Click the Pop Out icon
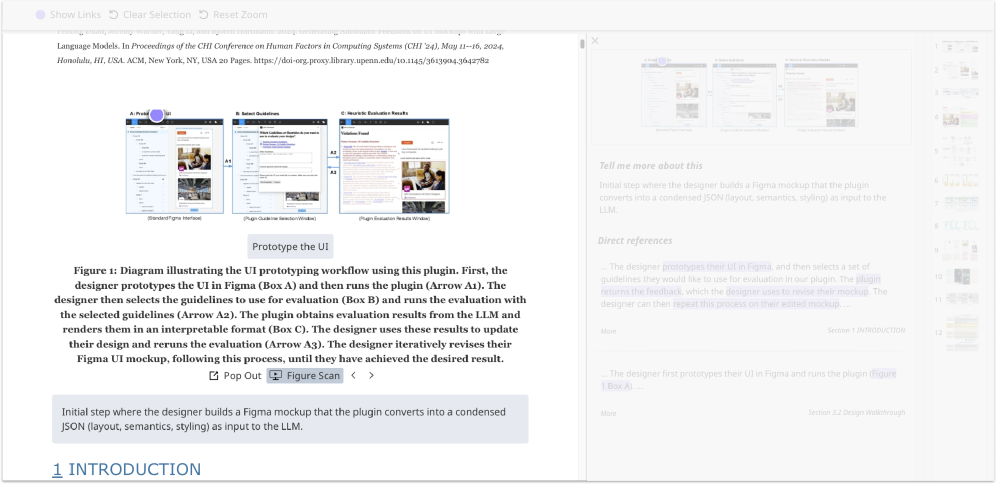 (x=214, y=375)
